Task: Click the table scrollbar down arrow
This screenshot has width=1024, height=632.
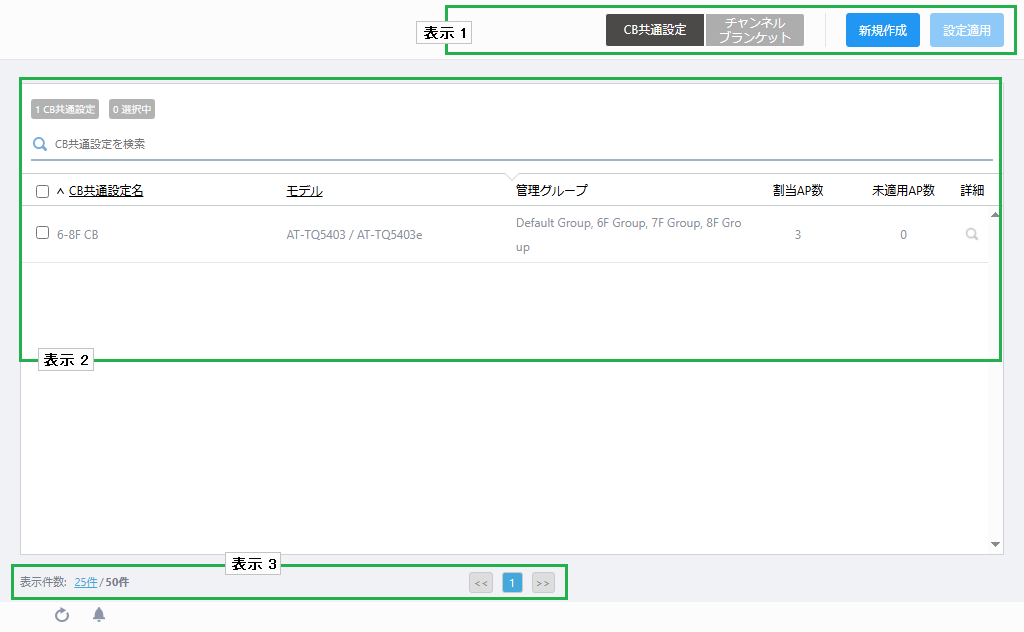Action: coord(995,545)
